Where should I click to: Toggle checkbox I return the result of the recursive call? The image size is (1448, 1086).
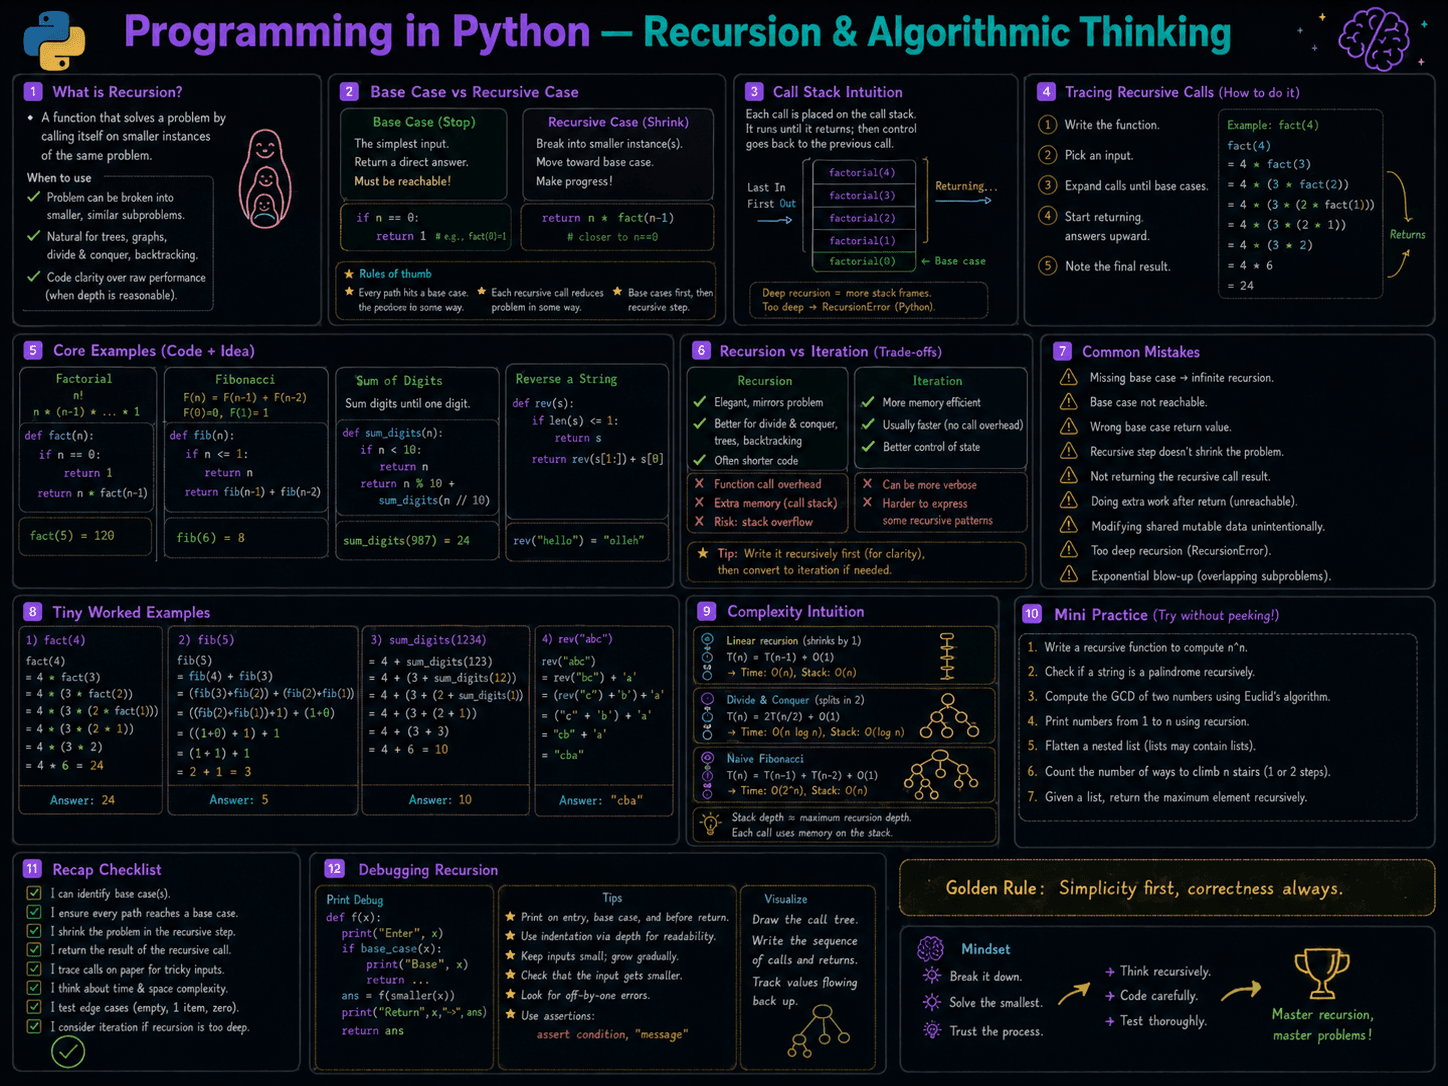coord(34,950)
